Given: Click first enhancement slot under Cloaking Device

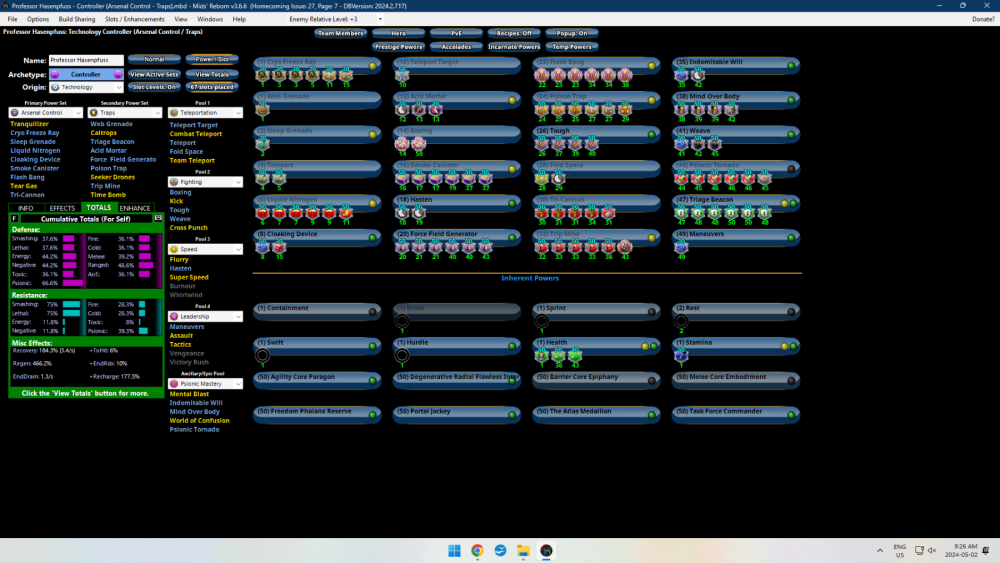Looking at the screenshot, I should [262, 247].
